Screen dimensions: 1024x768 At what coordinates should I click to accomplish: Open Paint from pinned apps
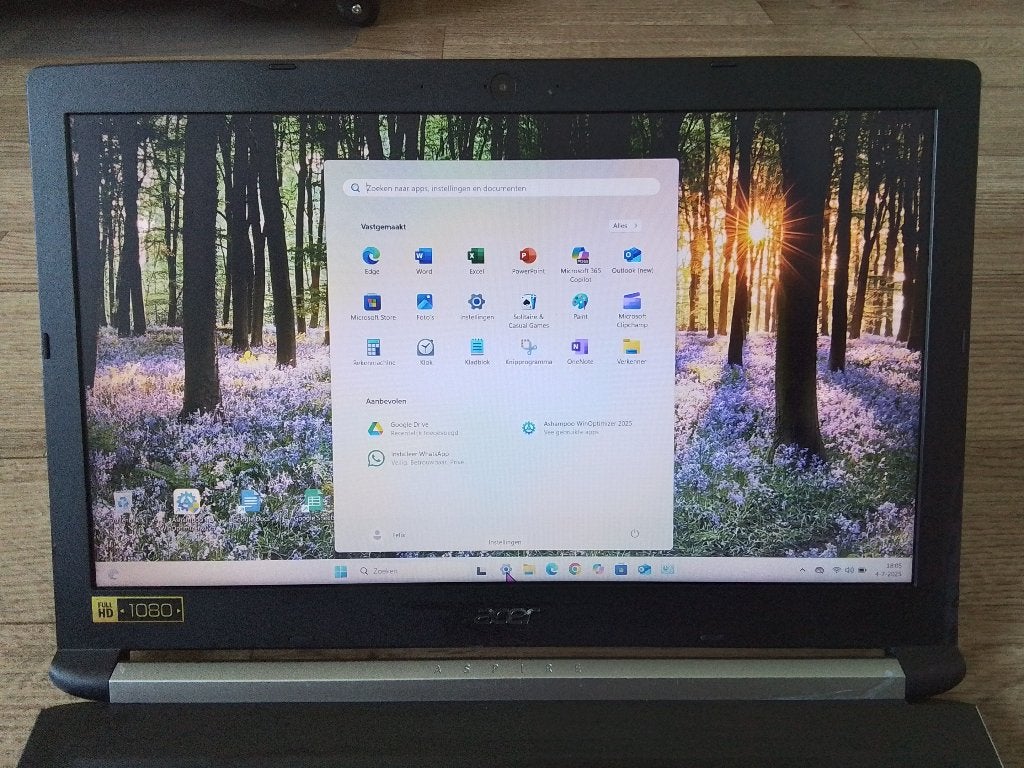(580, 306)
